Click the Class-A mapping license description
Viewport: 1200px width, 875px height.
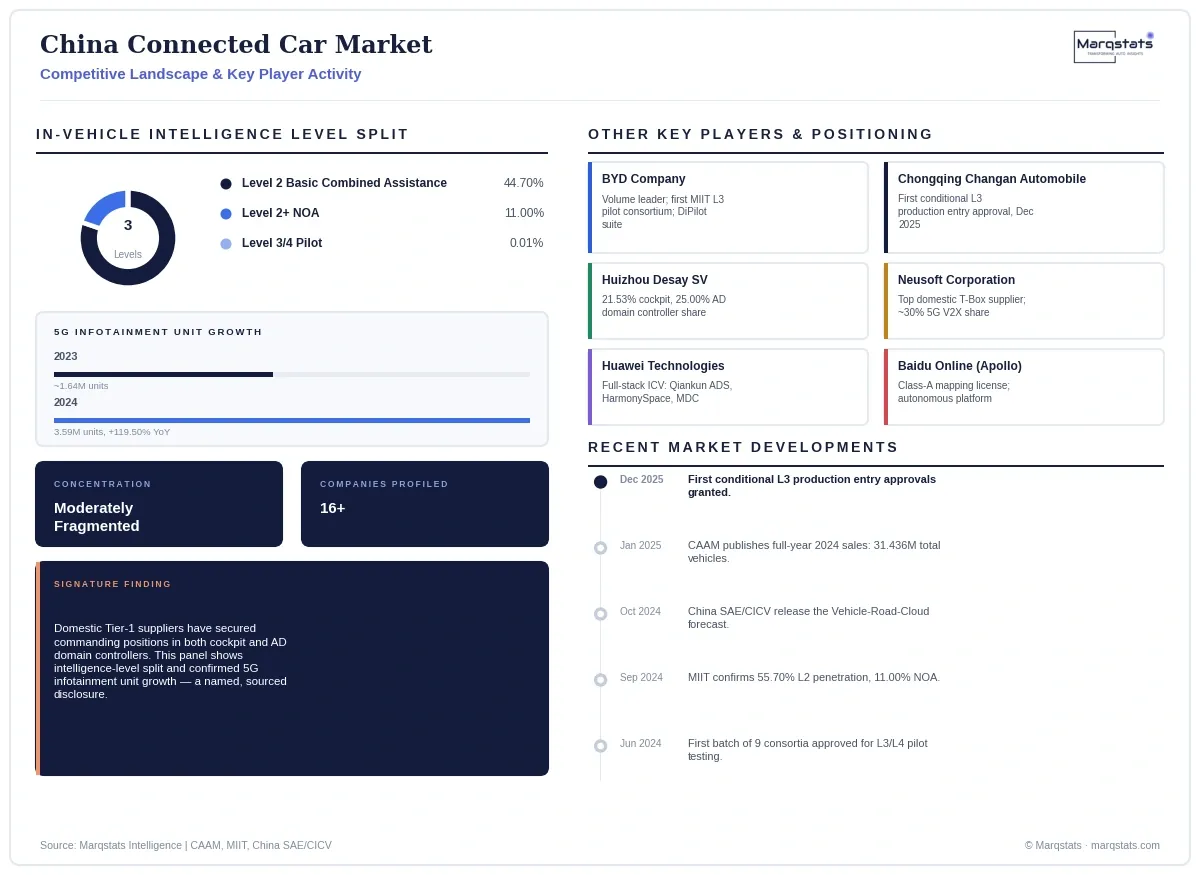[x=954, y=392]
